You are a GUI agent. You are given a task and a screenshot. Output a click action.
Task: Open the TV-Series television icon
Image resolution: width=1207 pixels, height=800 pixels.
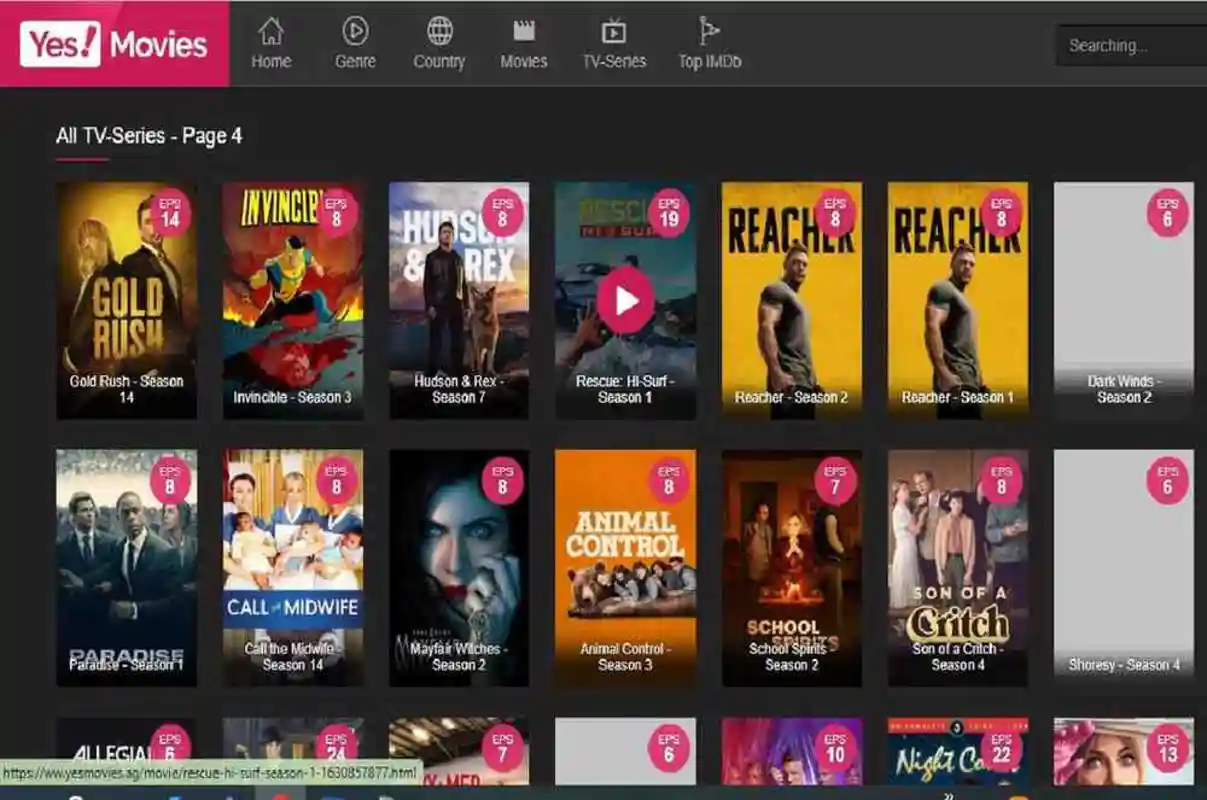[x=614, y=31]
